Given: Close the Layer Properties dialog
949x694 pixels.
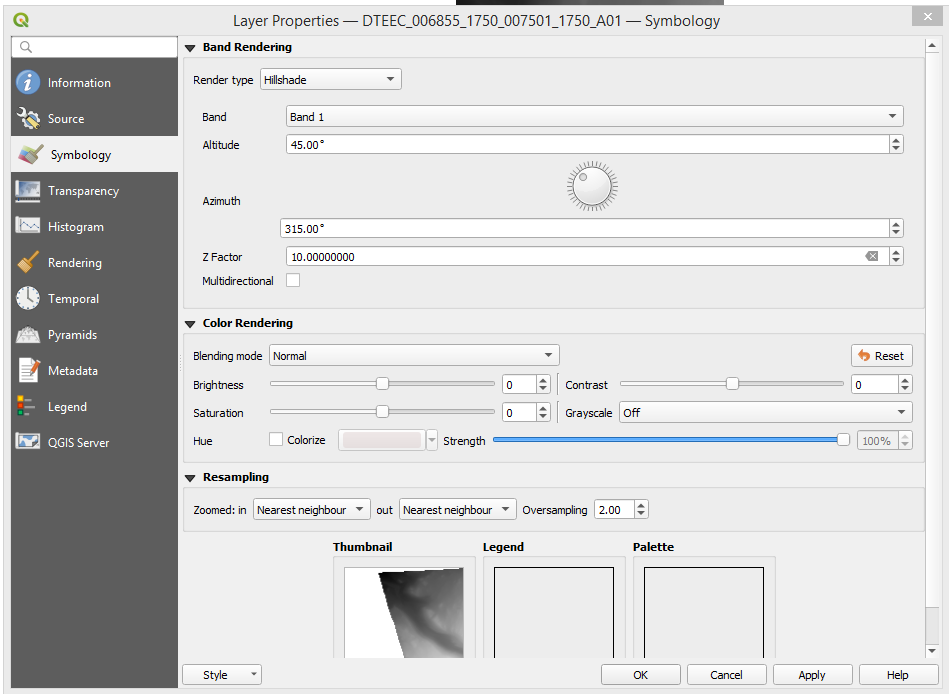Looking at the screenshot, I should (x=927, y=17).
